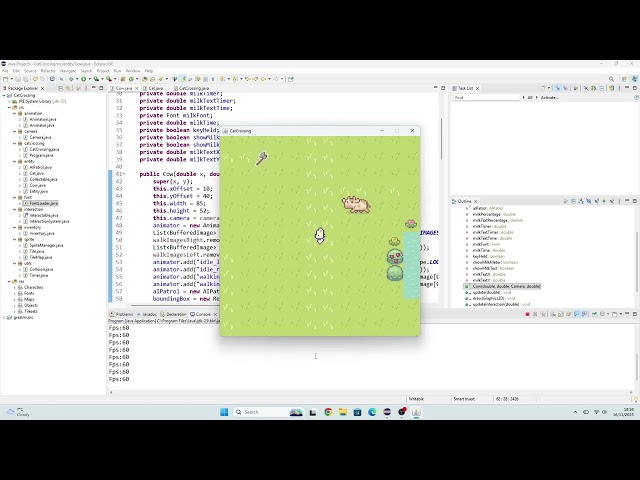
Task: Maximize the Package Explorer view
Action: click(x=101, y=88)
